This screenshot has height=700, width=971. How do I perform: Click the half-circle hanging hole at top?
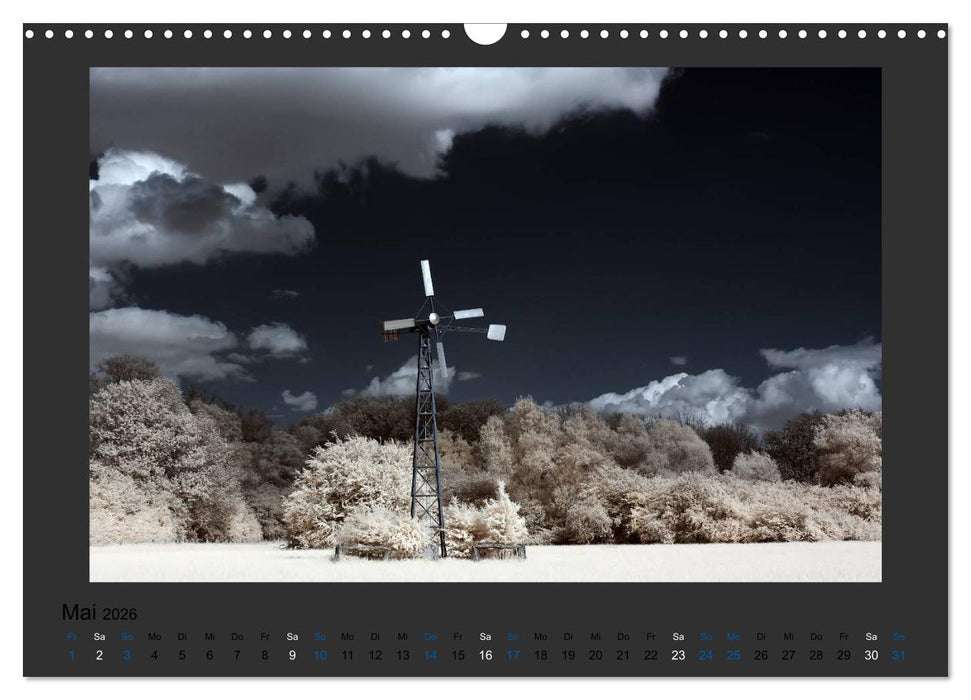pos(485,33)
